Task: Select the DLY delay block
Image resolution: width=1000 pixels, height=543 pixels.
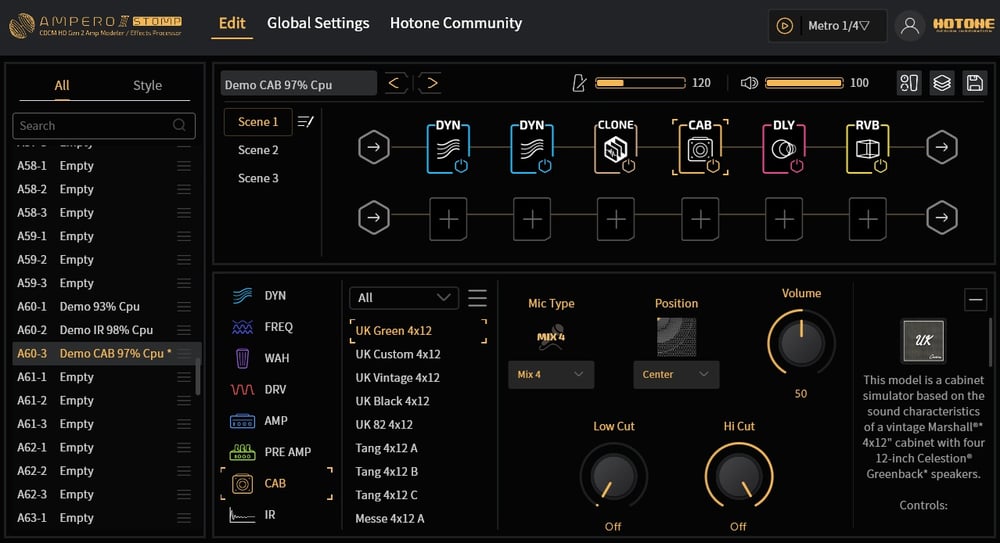Action: 784,147
